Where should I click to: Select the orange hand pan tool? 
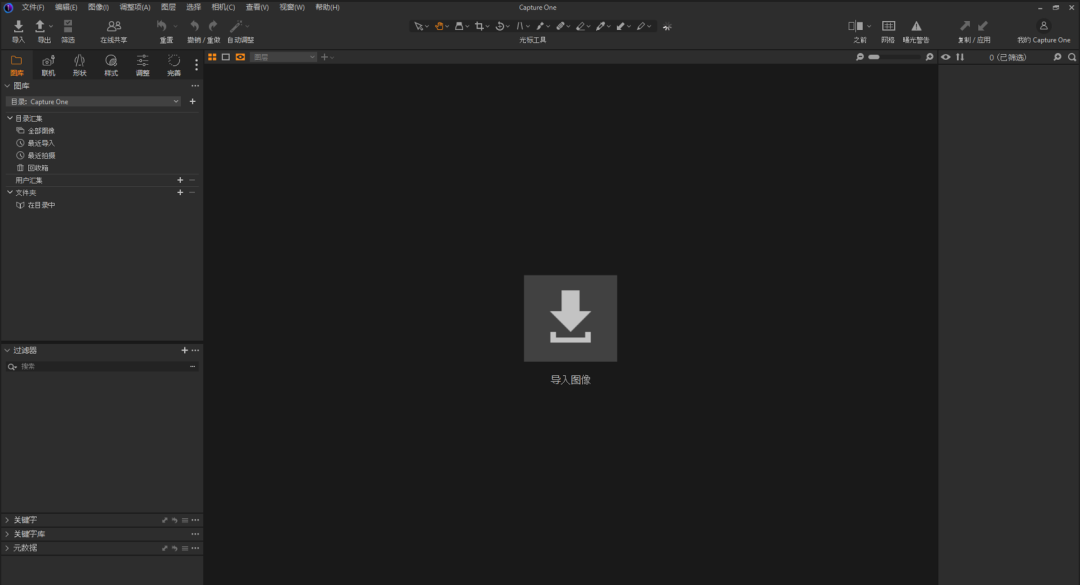439,26
